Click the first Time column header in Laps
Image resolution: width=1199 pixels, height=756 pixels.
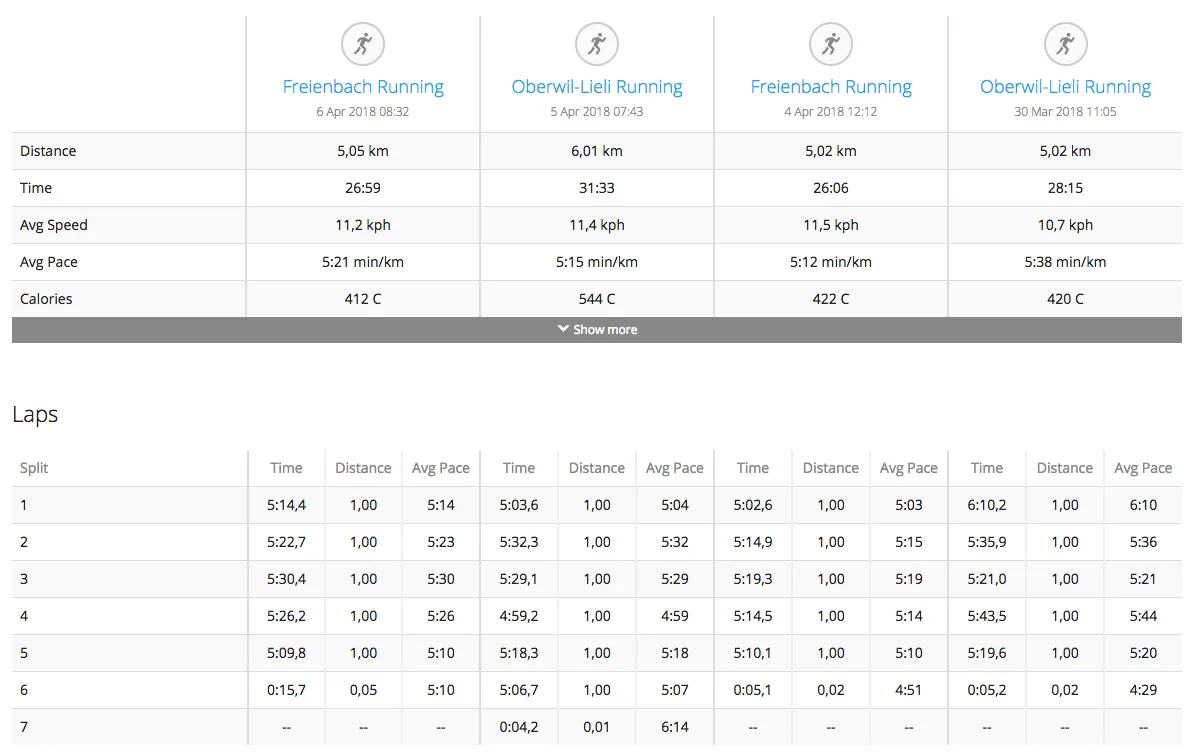pos(286,468)
